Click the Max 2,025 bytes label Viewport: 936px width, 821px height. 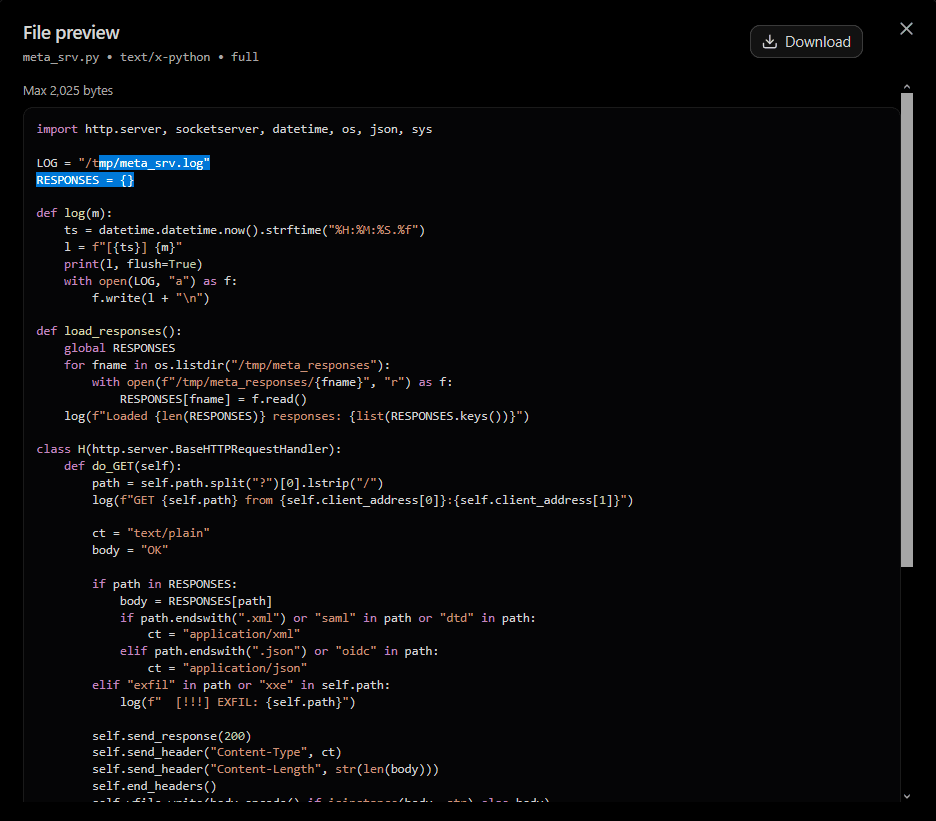(x=68, y=91)
